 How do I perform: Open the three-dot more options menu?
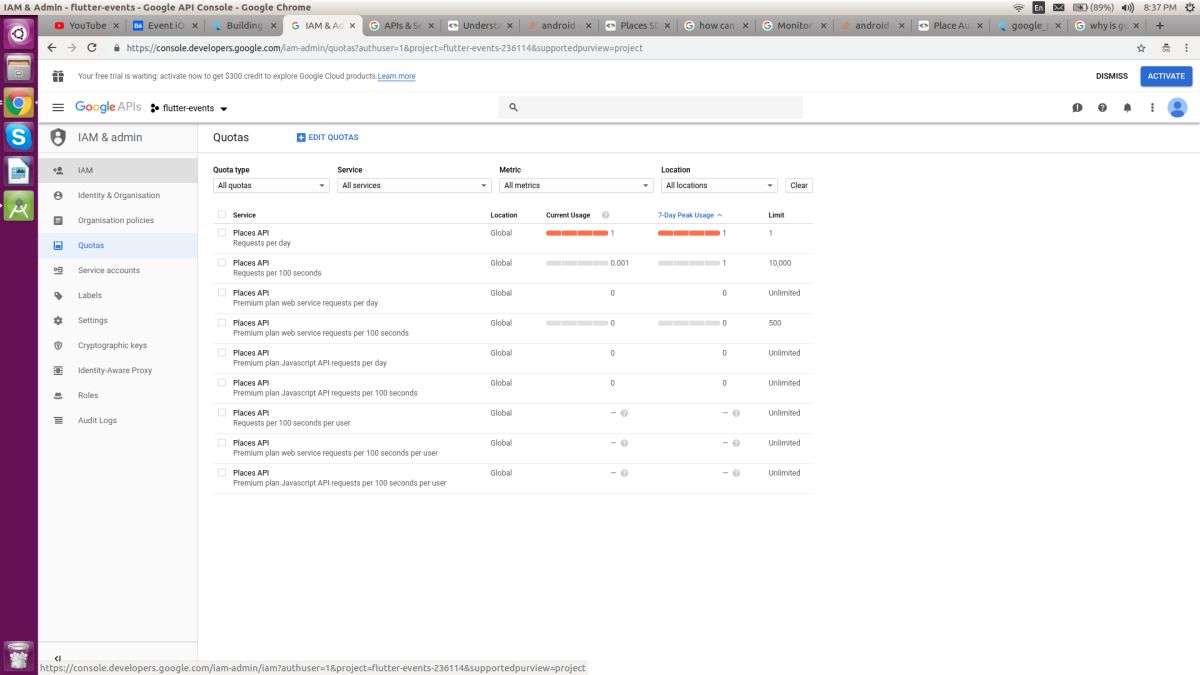(1152, 107)
